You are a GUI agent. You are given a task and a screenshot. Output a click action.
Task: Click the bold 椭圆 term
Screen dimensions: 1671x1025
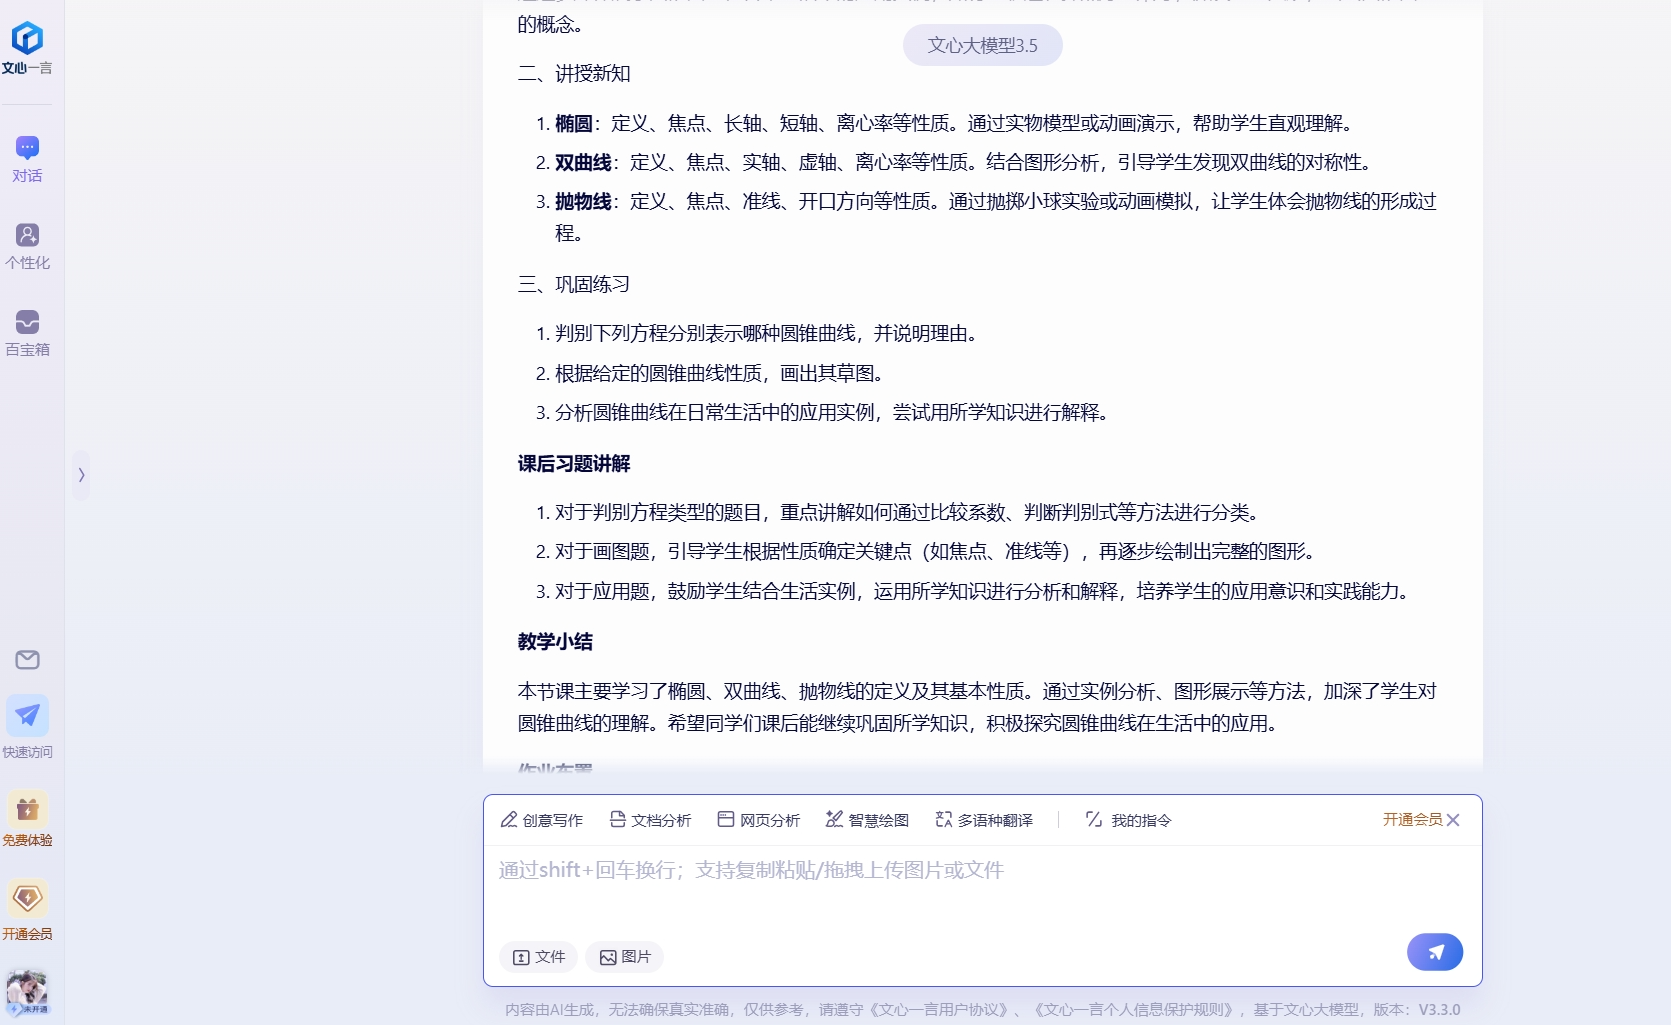574,124
